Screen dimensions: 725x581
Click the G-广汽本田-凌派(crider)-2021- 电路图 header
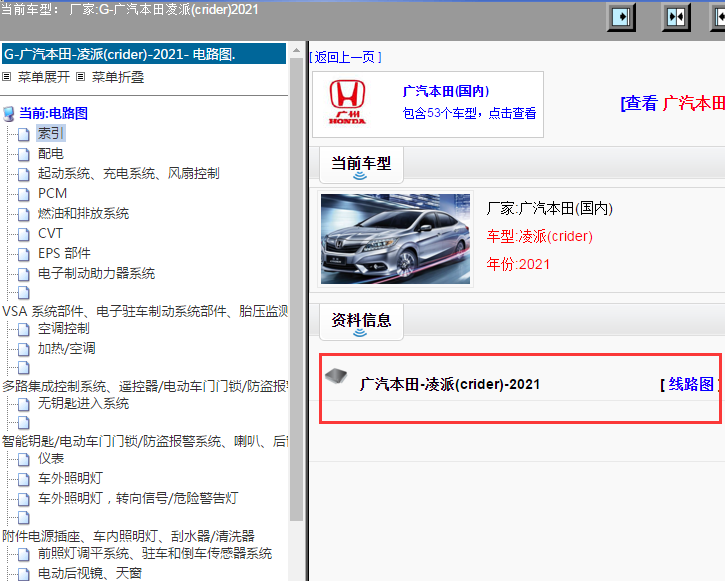point(144,54)
